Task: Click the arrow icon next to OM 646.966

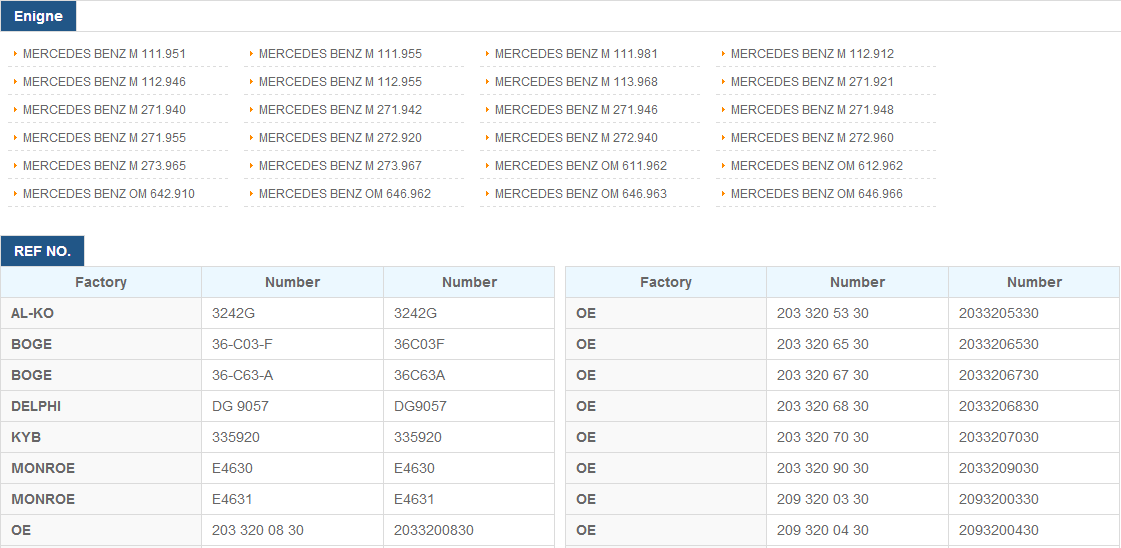Action: (x=723, y=193)
